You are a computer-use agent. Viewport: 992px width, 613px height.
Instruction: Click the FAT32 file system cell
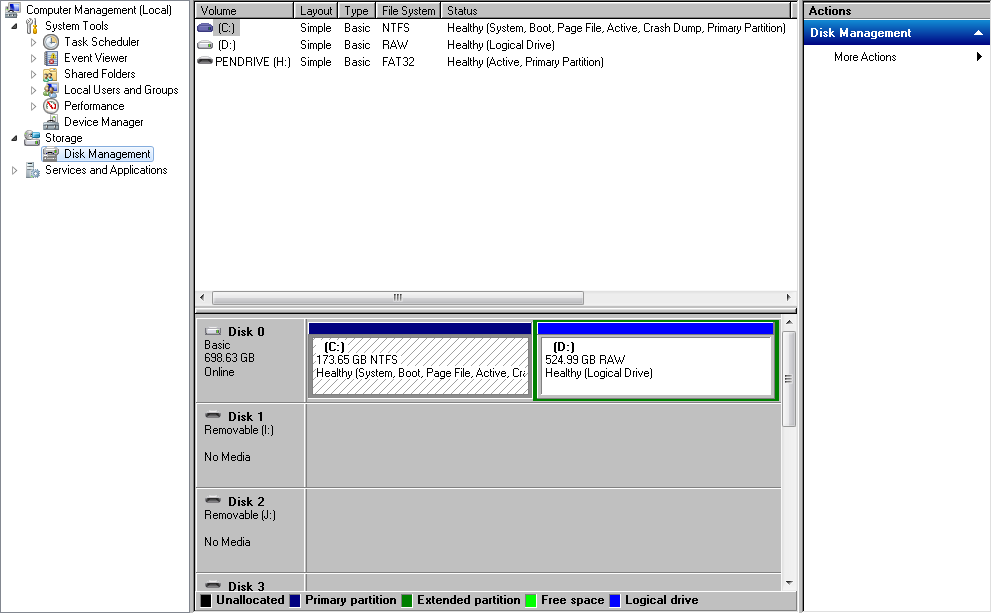pos(398,62)
